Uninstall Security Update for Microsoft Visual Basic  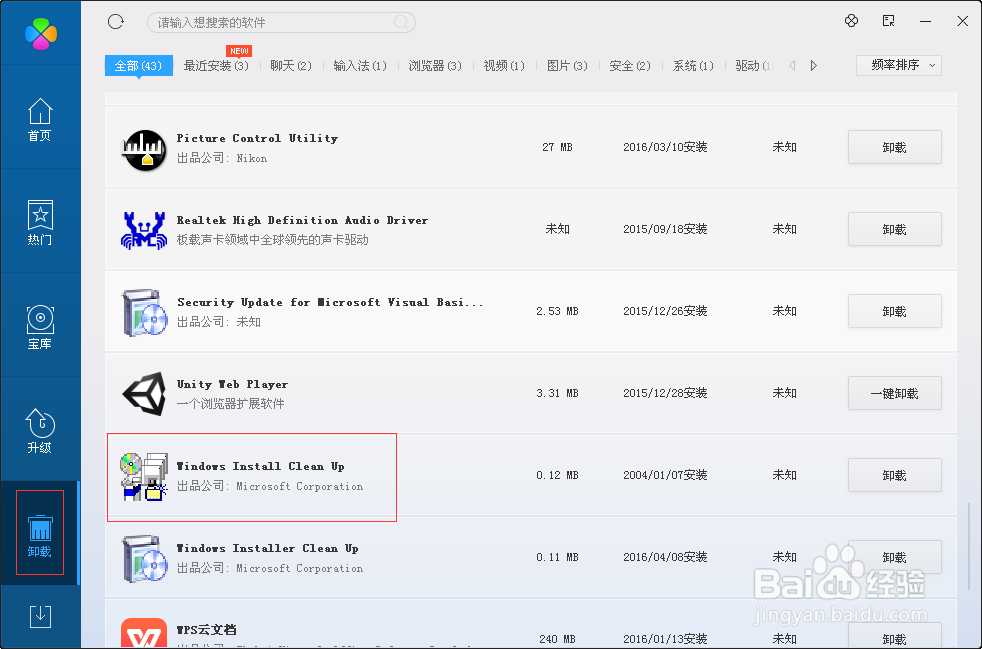[894, 311]
